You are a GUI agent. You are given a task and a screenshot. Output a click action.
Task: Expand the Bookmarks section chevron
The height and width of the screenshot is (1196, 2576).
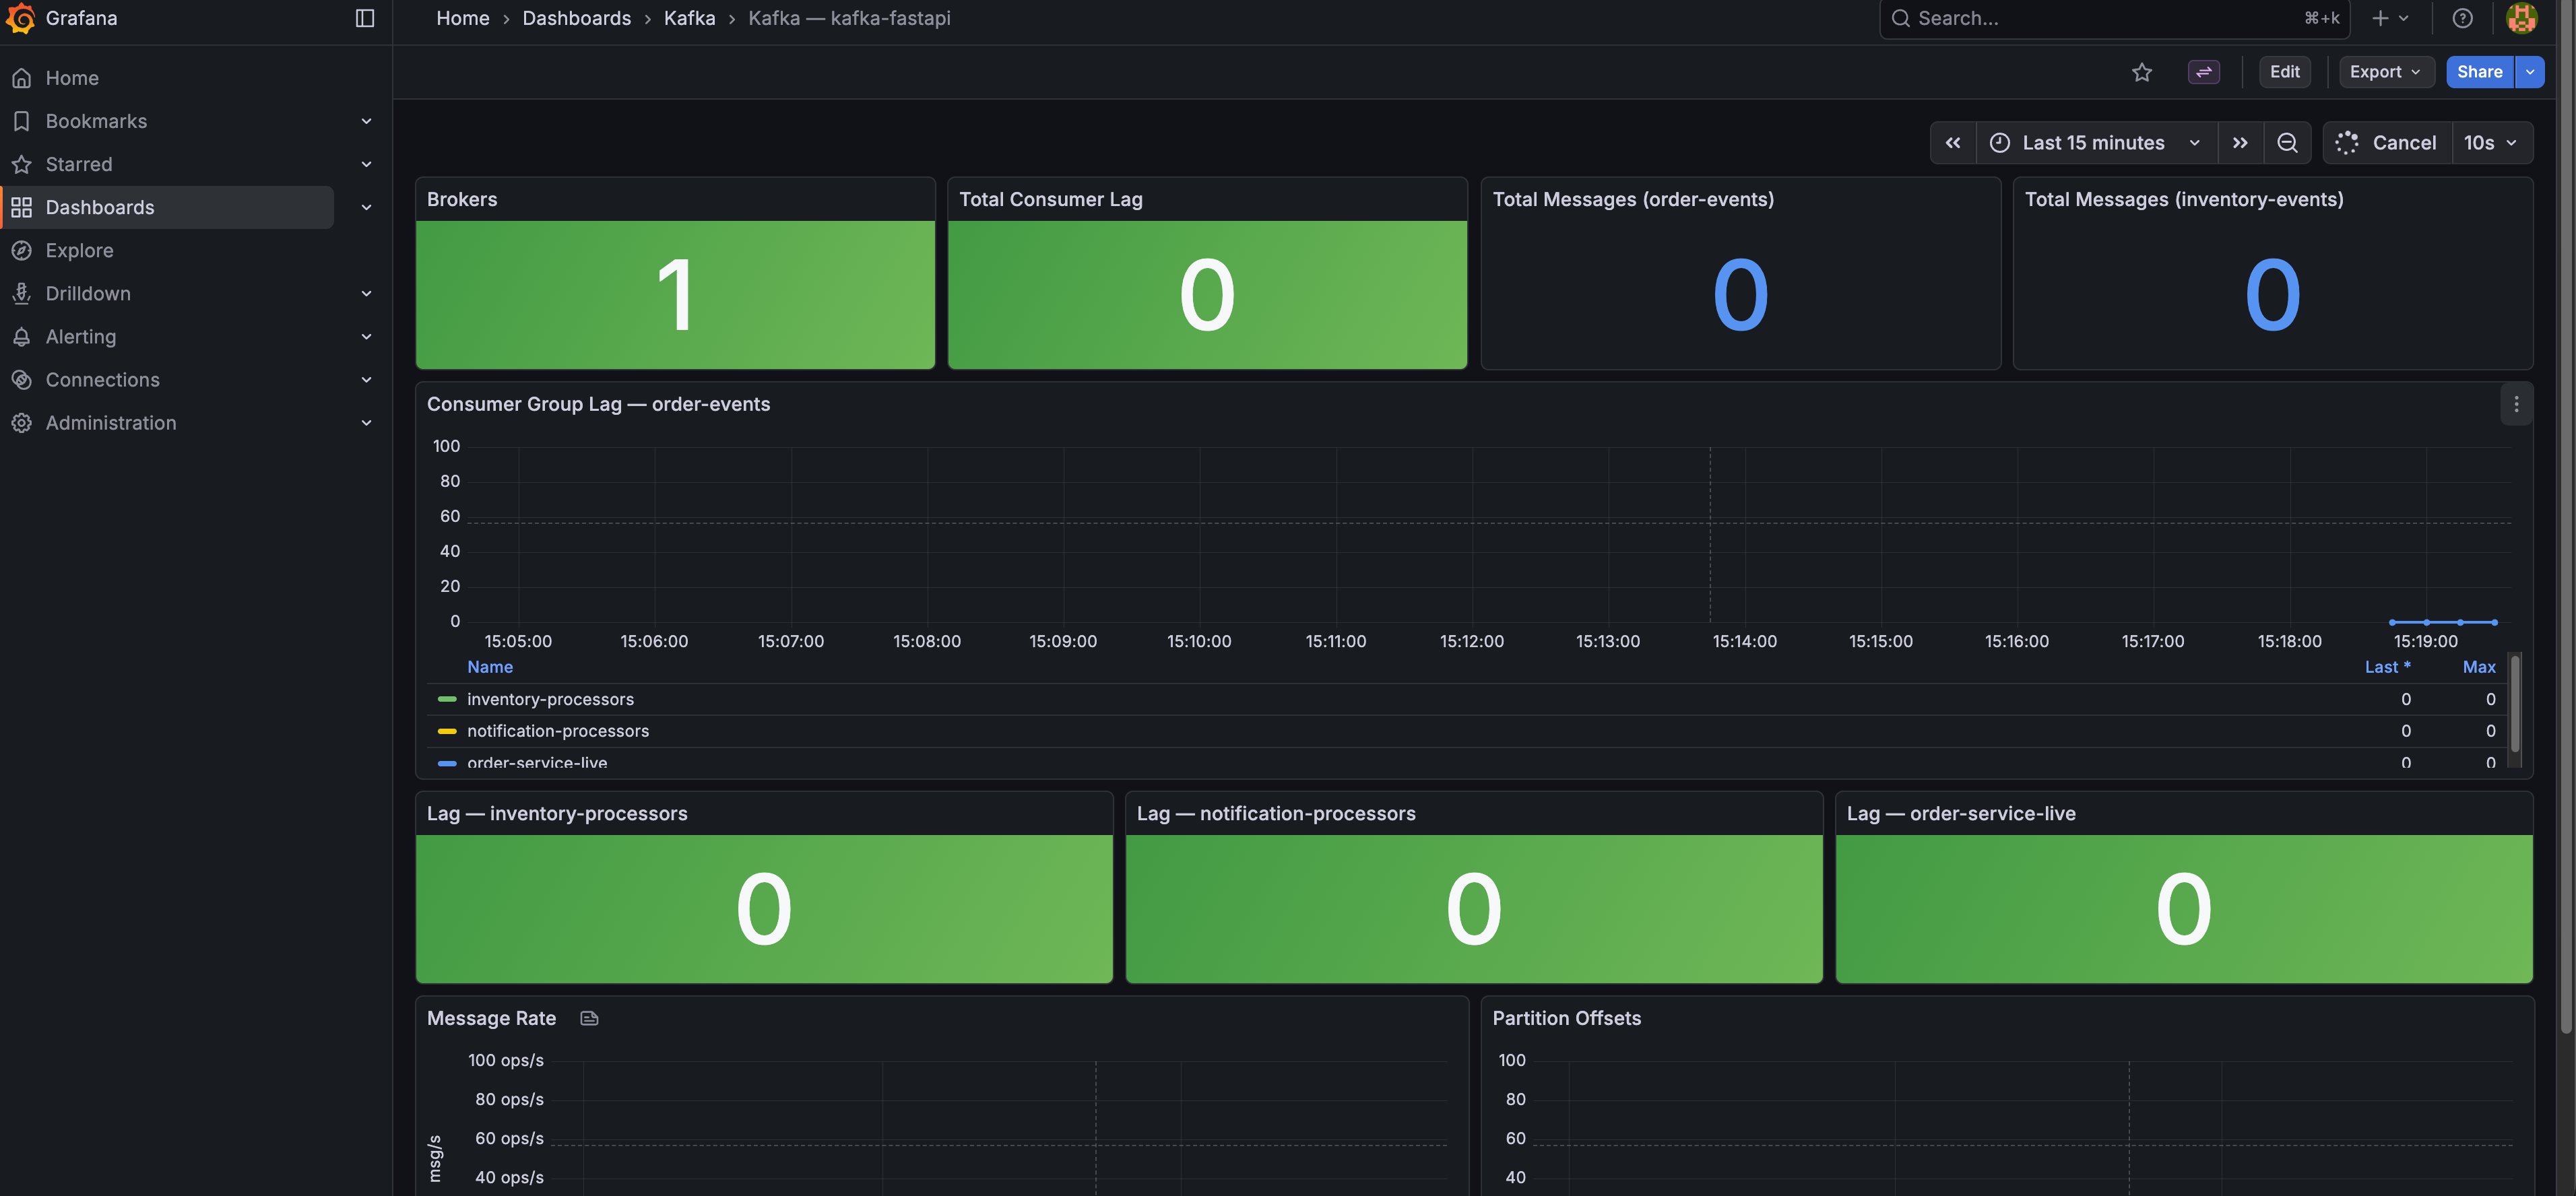[366, 121]
